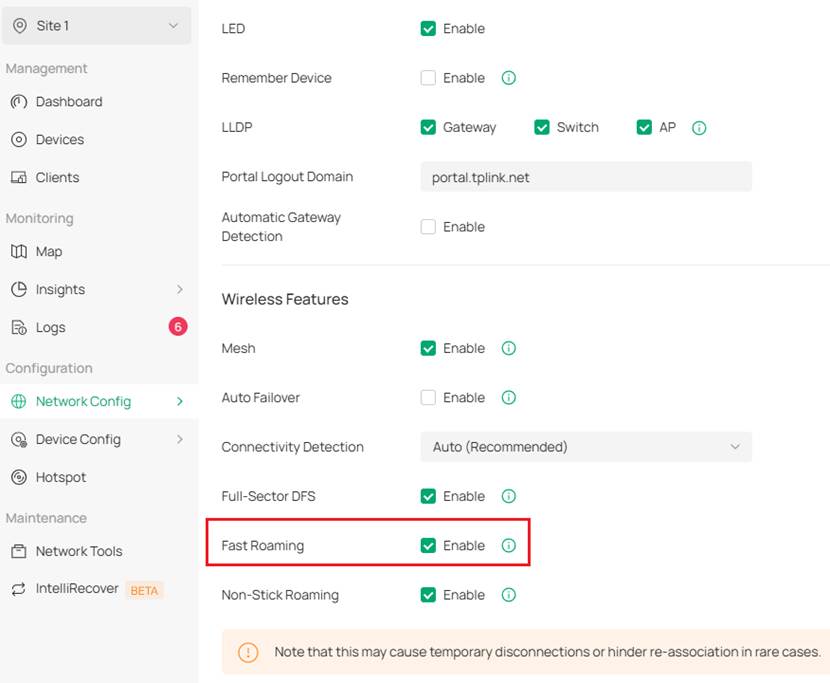Click the Device Config gear icon
This screenshot has width=830, height=683.
(19, 439)
